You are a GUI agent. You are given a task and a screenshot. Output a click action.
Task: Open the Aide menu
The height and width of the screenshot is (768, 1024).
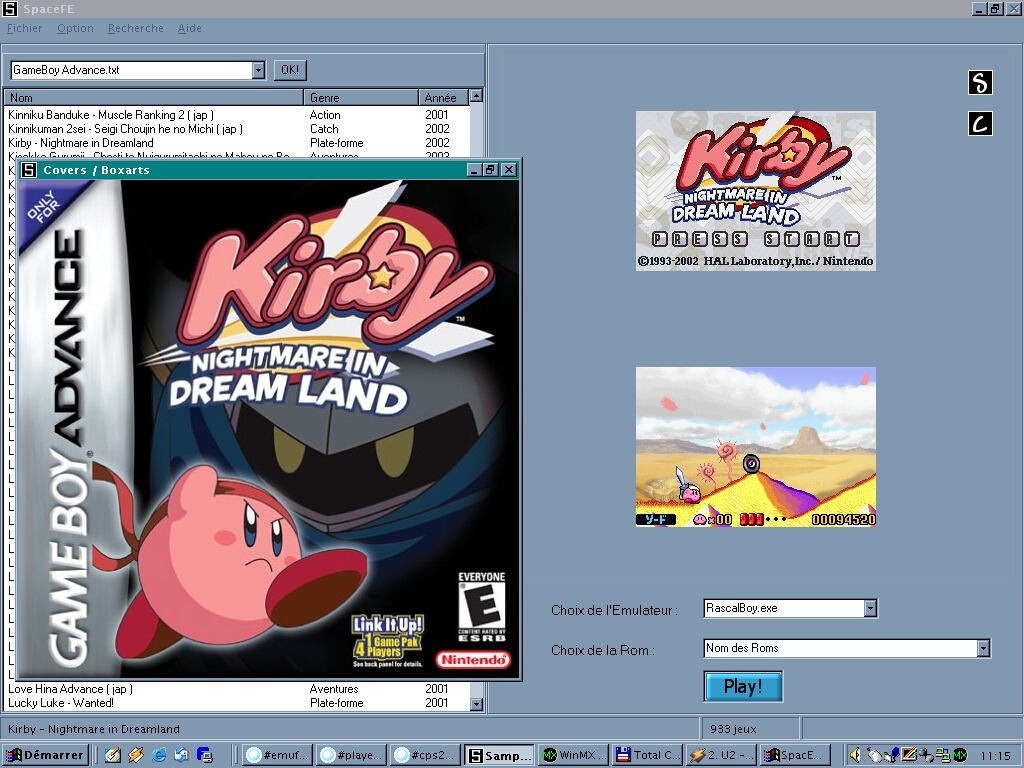(x=189, y=28)
